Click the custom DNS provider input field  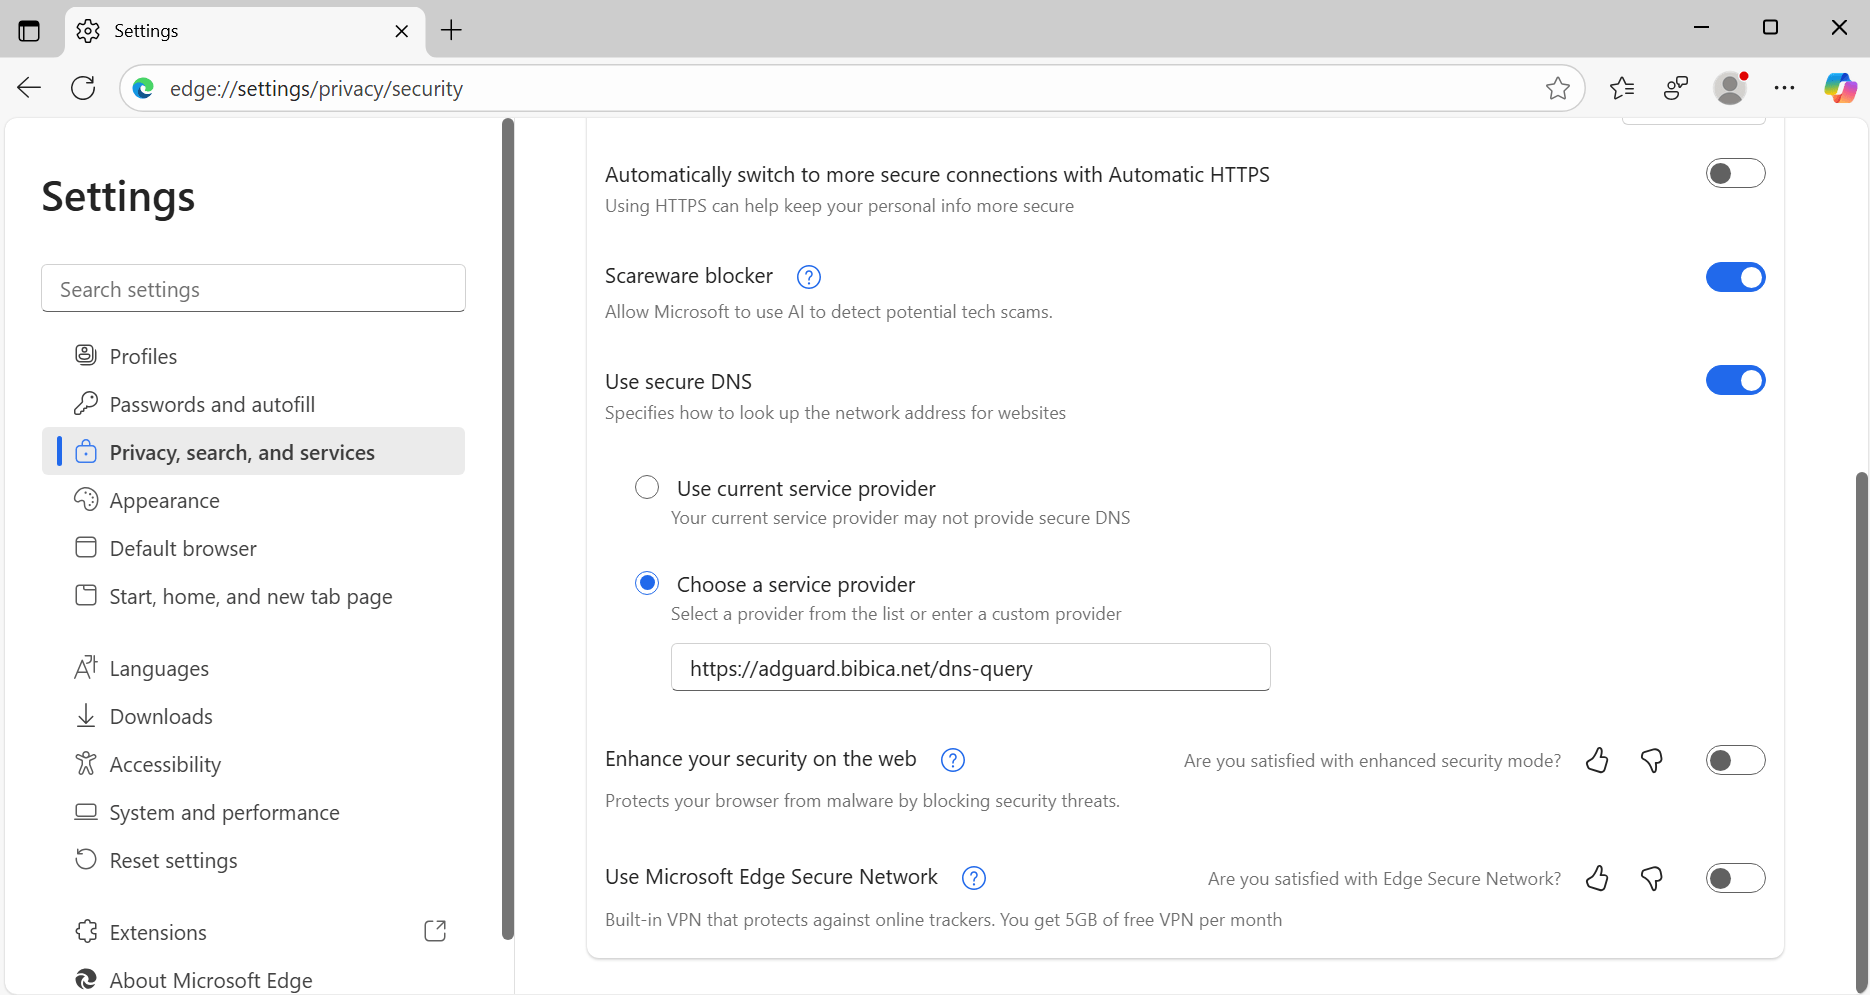(x=969, y=667)
